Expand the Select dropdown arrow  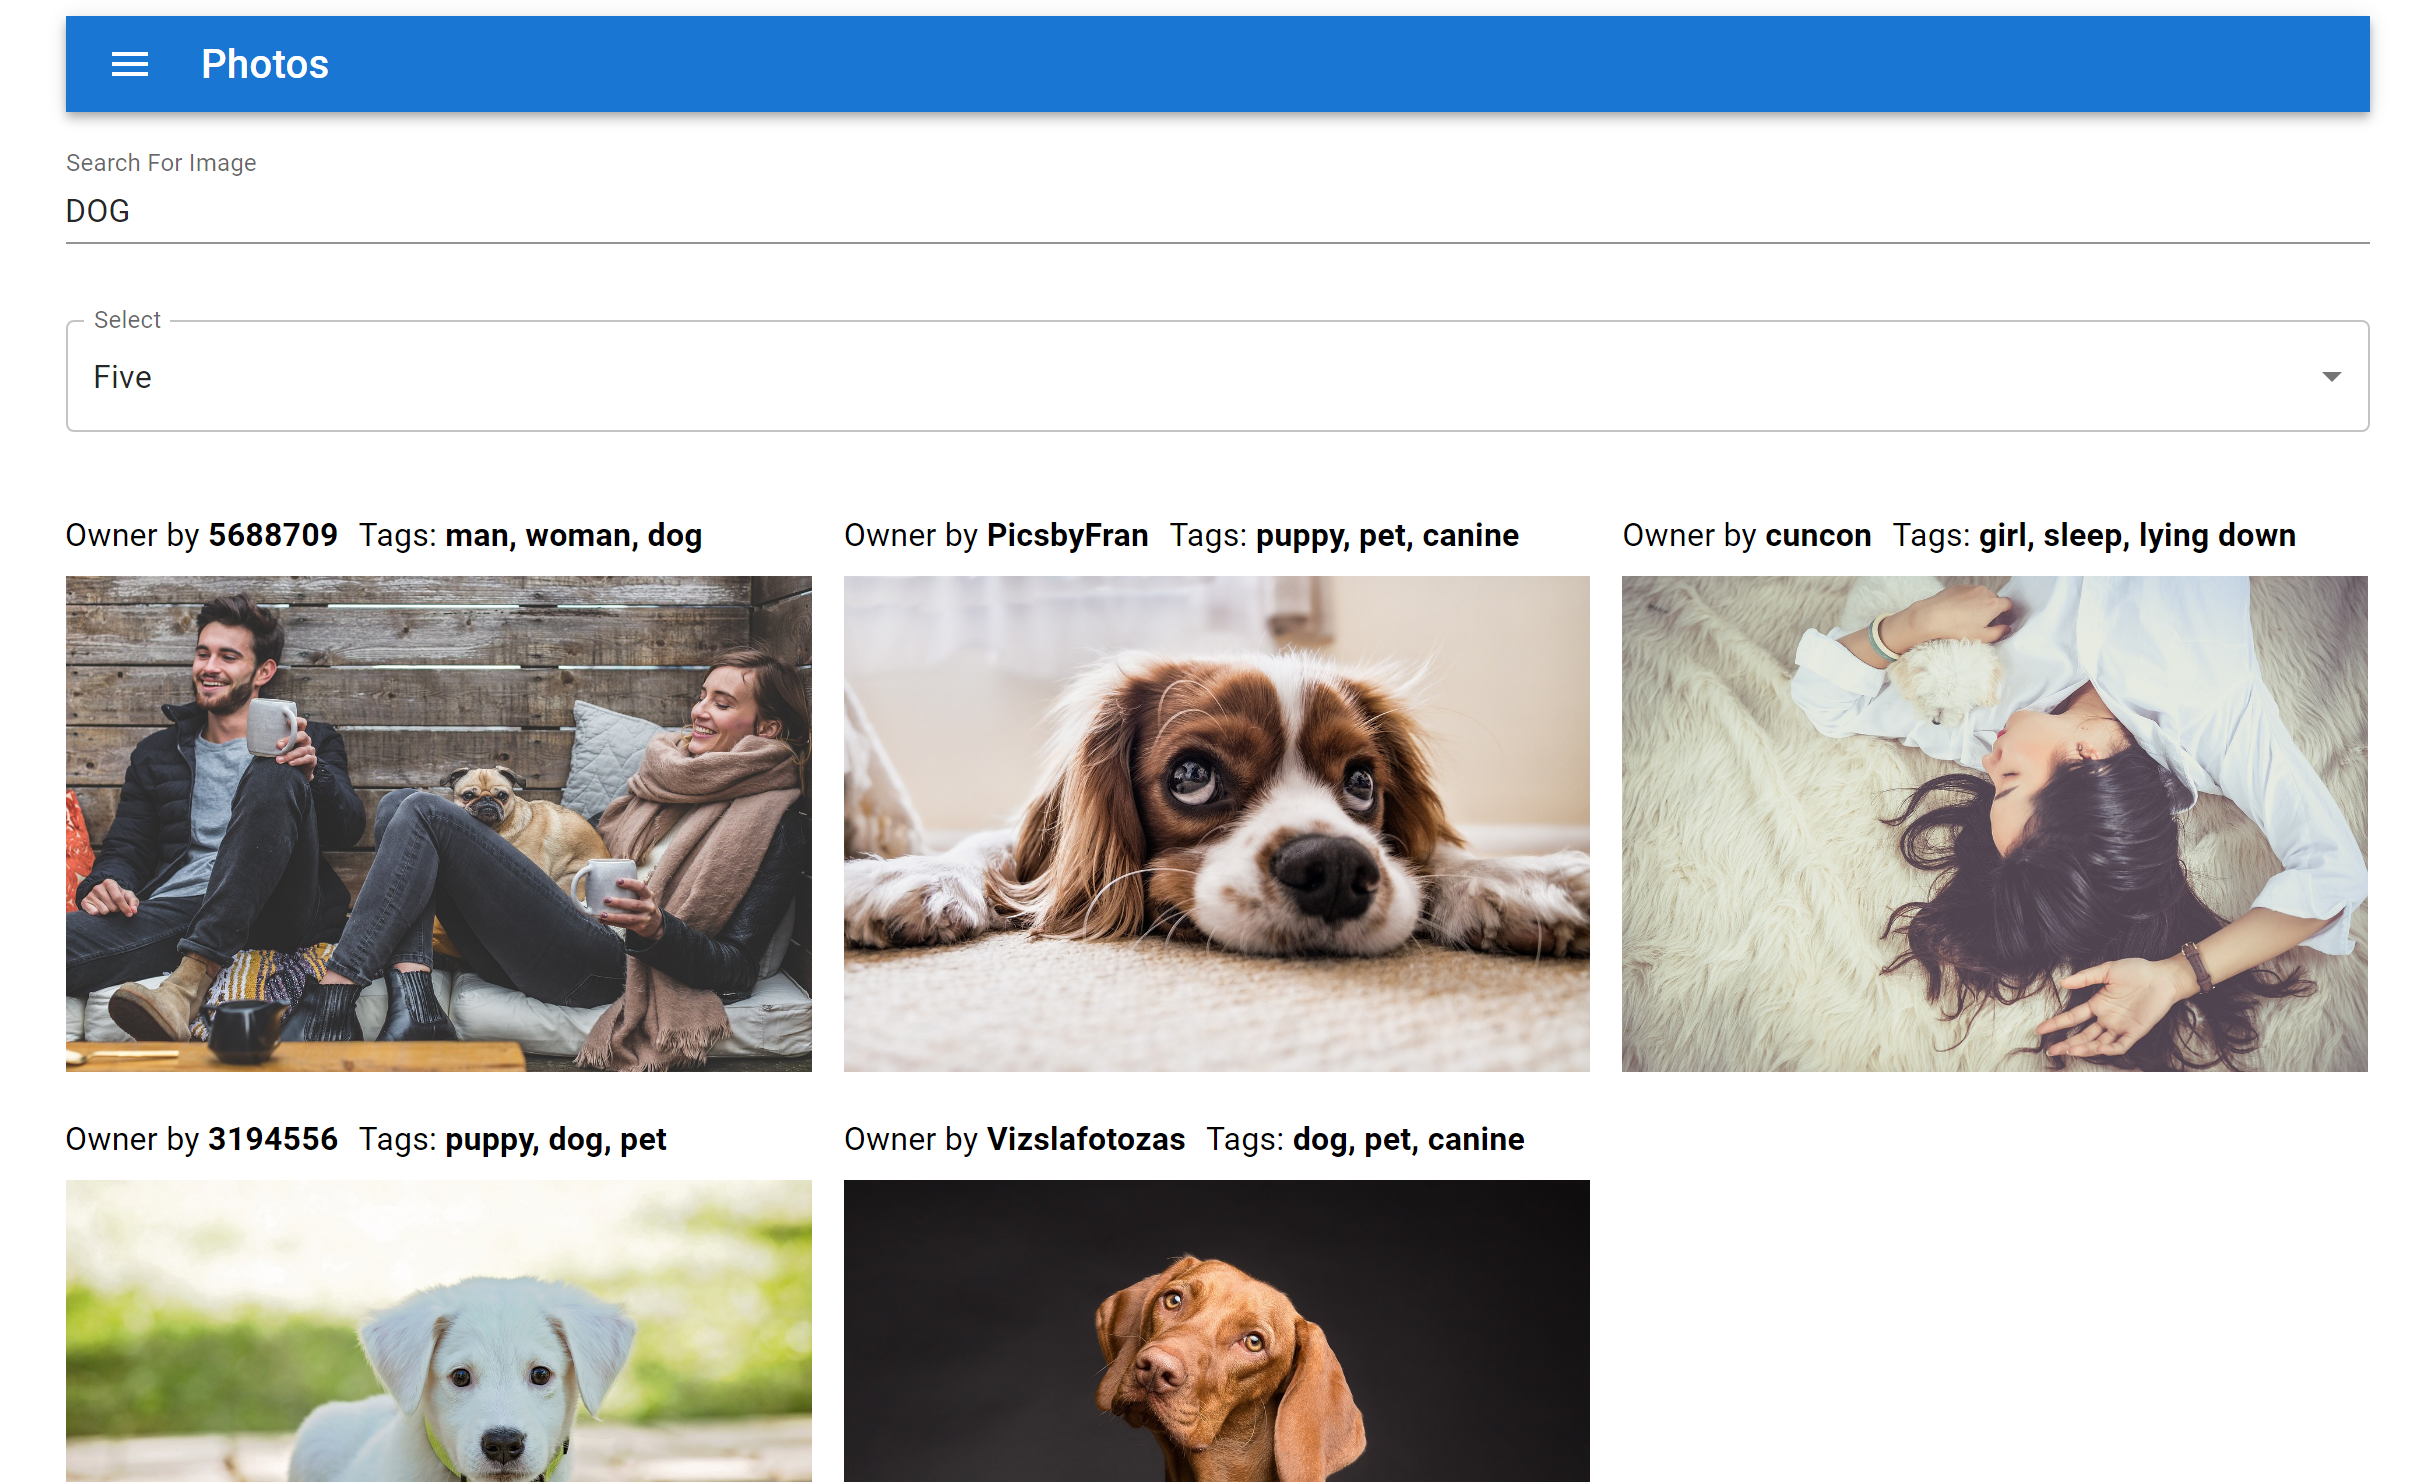pyautogui.click(x=2331, y=377)
